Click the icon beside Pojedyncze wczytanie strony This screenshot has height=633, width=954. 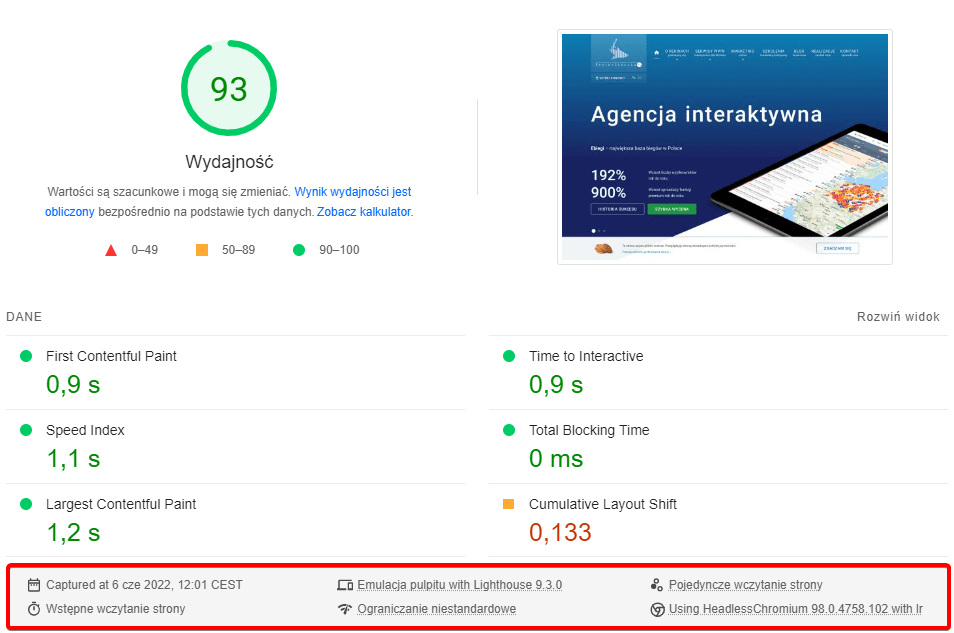click(657, 585)
